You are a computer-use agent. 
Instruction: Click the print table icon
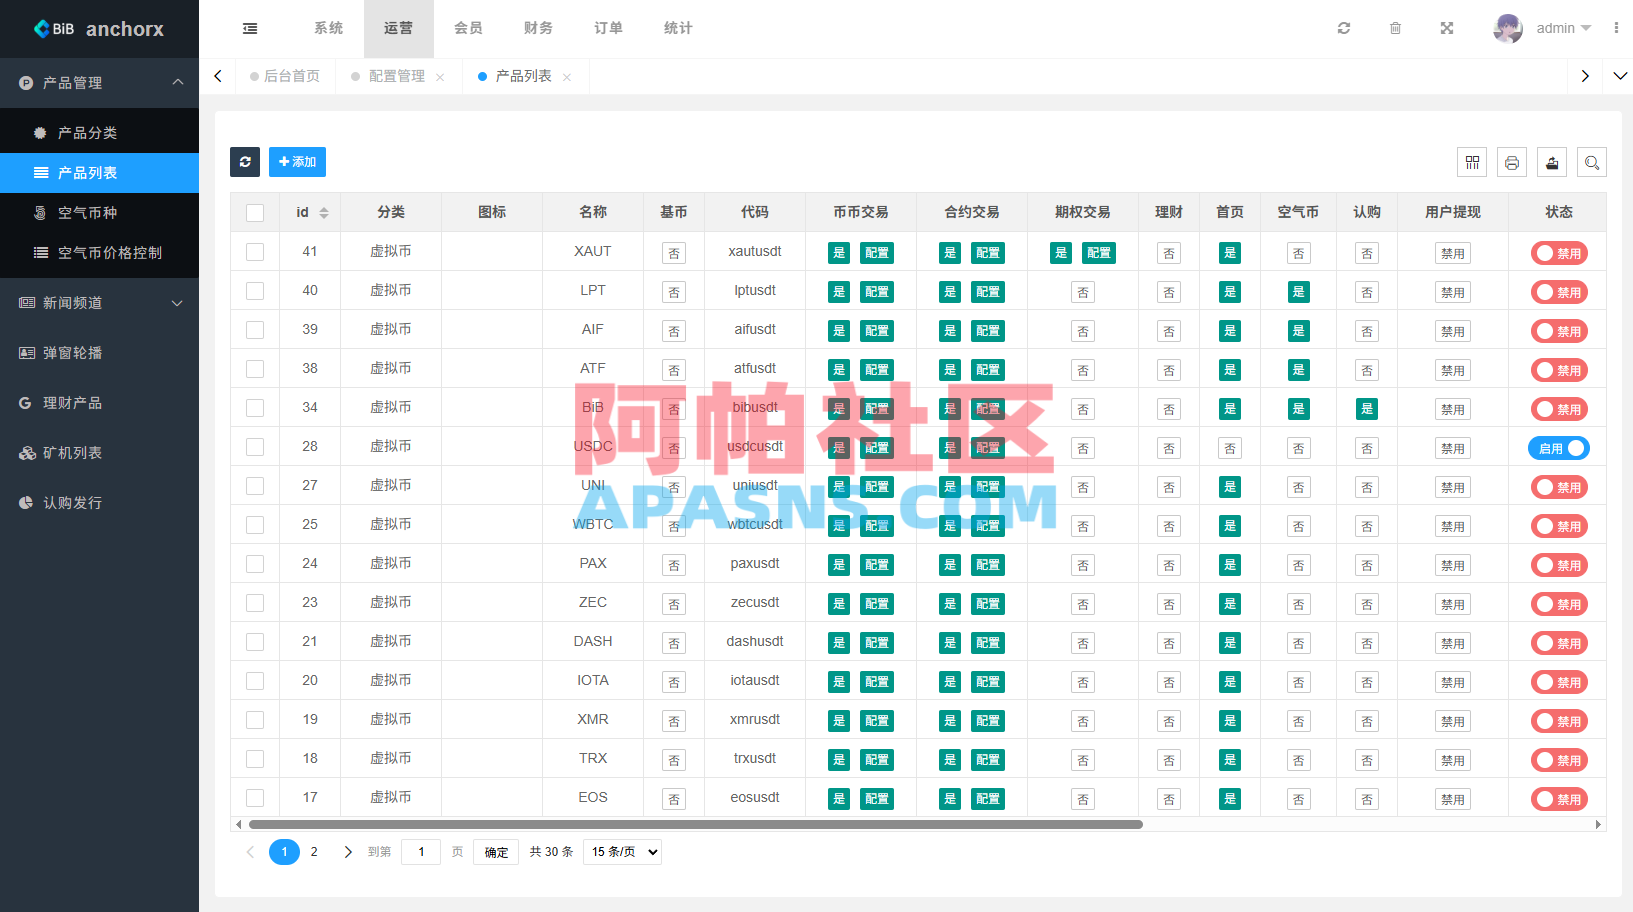pos(1512,162)
